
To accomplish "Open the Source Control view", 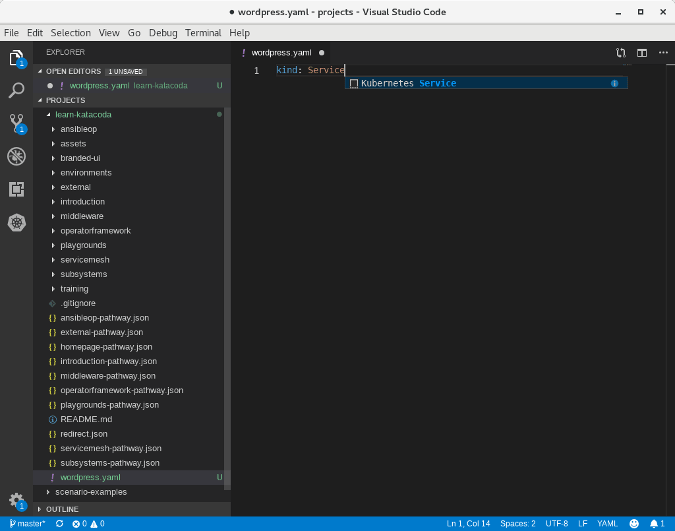I will point(16,123).
